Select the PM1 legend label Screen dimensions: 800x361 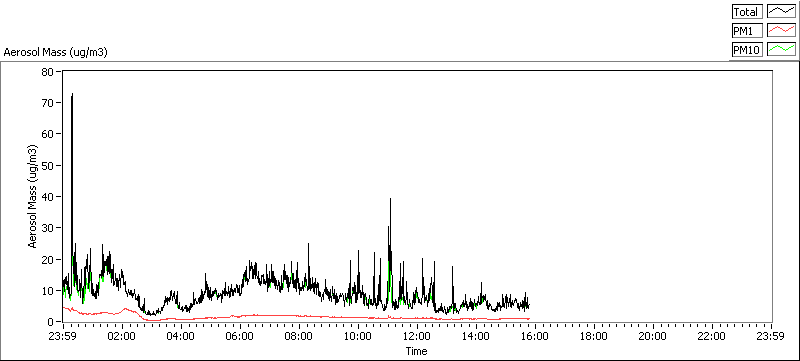click(x=747, y=31)
